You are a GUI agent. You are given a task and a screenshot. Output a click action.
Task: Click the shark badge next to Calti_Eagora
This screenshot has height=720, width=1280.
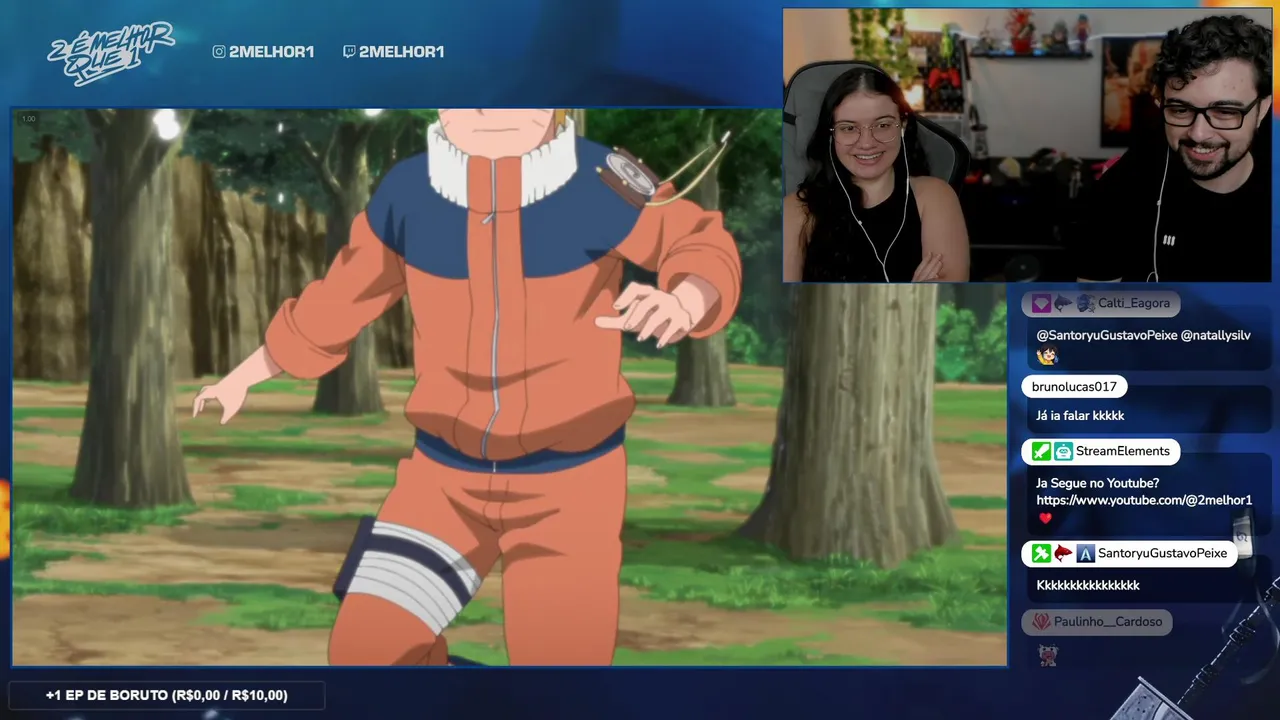(1063, 303)
